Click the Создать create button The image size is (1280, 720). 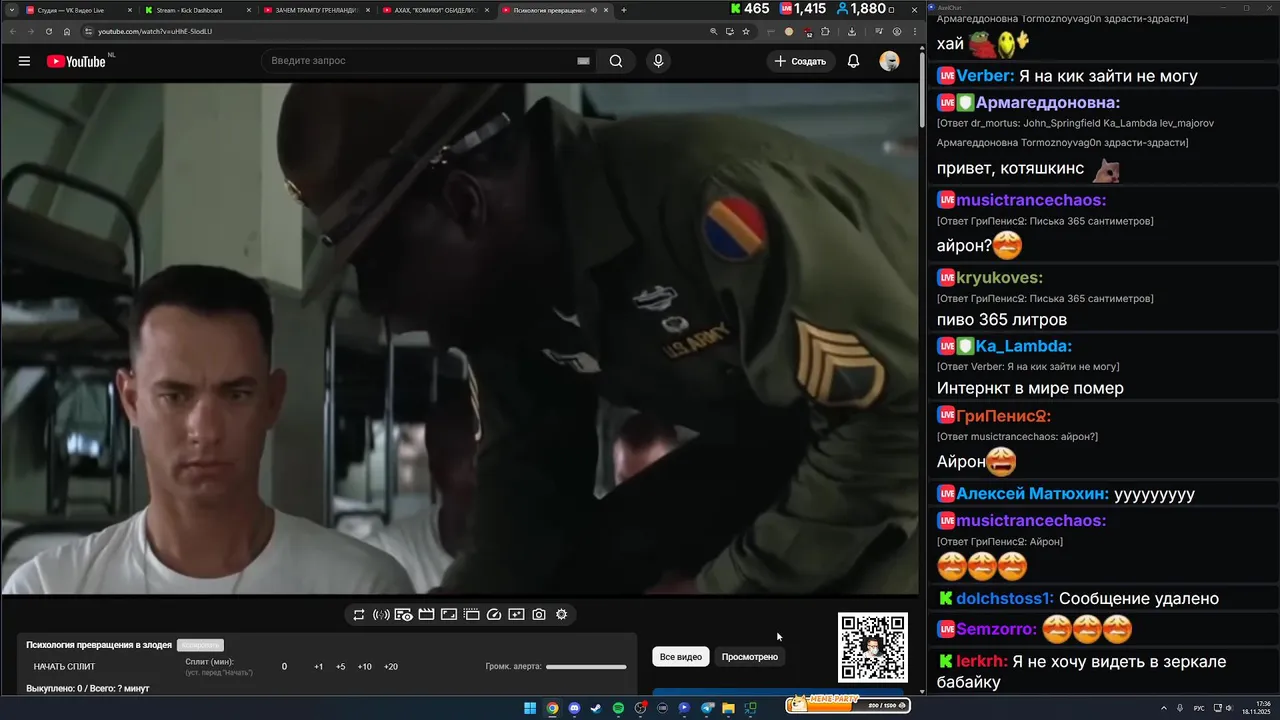click(800, 61)
